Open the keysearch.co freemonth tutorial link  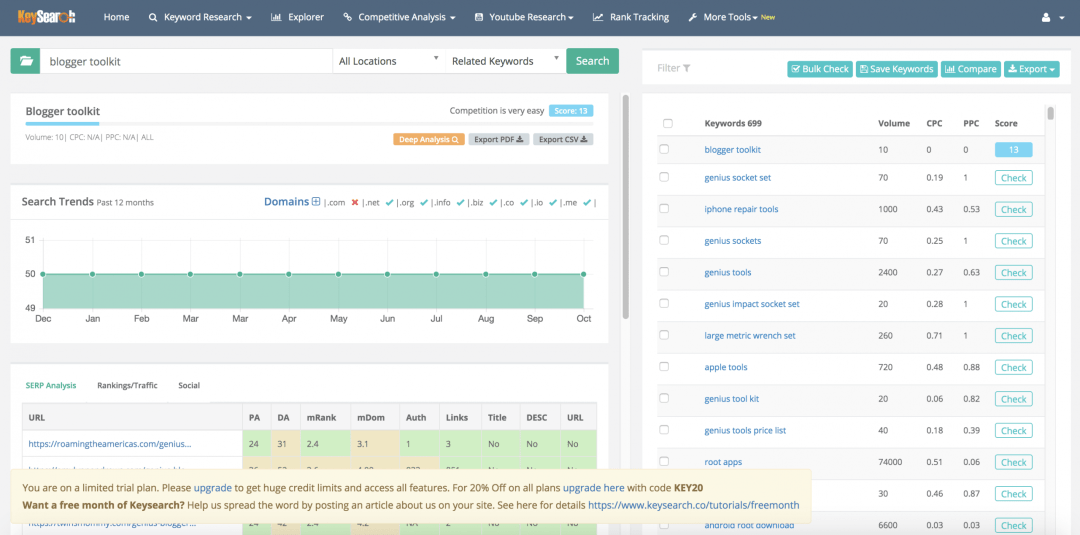694,505
